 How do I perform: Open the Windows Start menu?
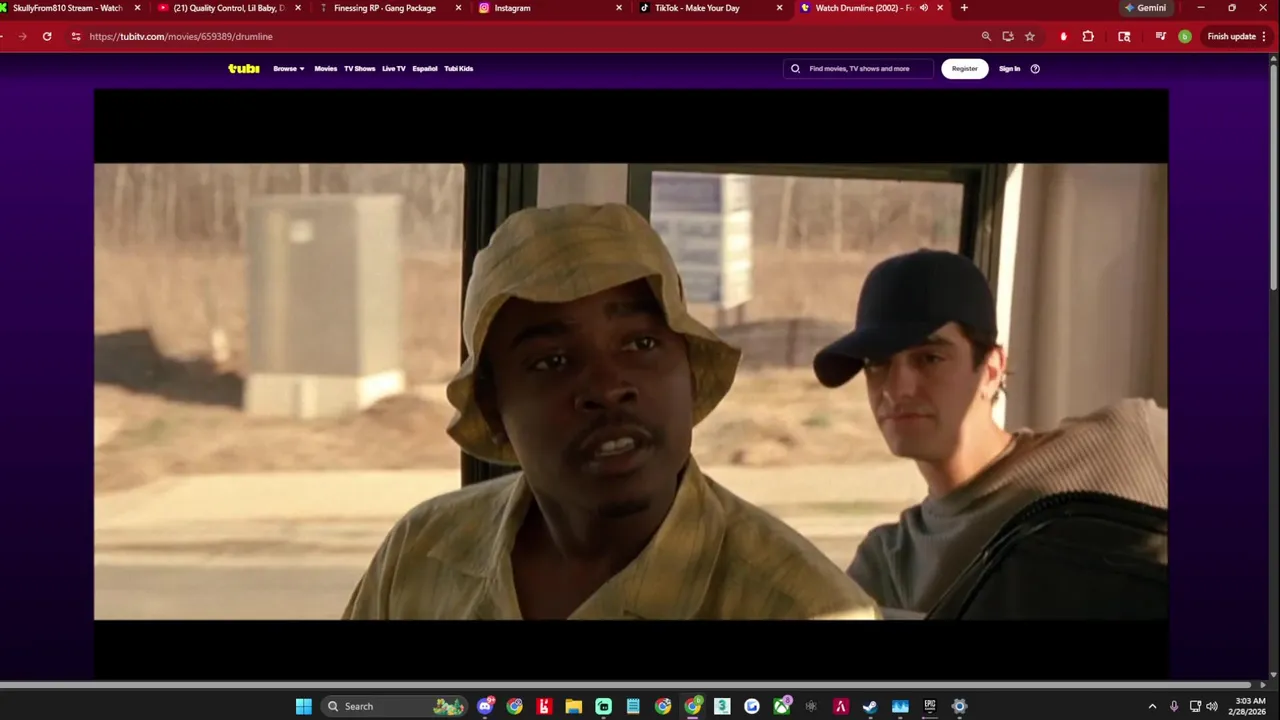[304, 706]
